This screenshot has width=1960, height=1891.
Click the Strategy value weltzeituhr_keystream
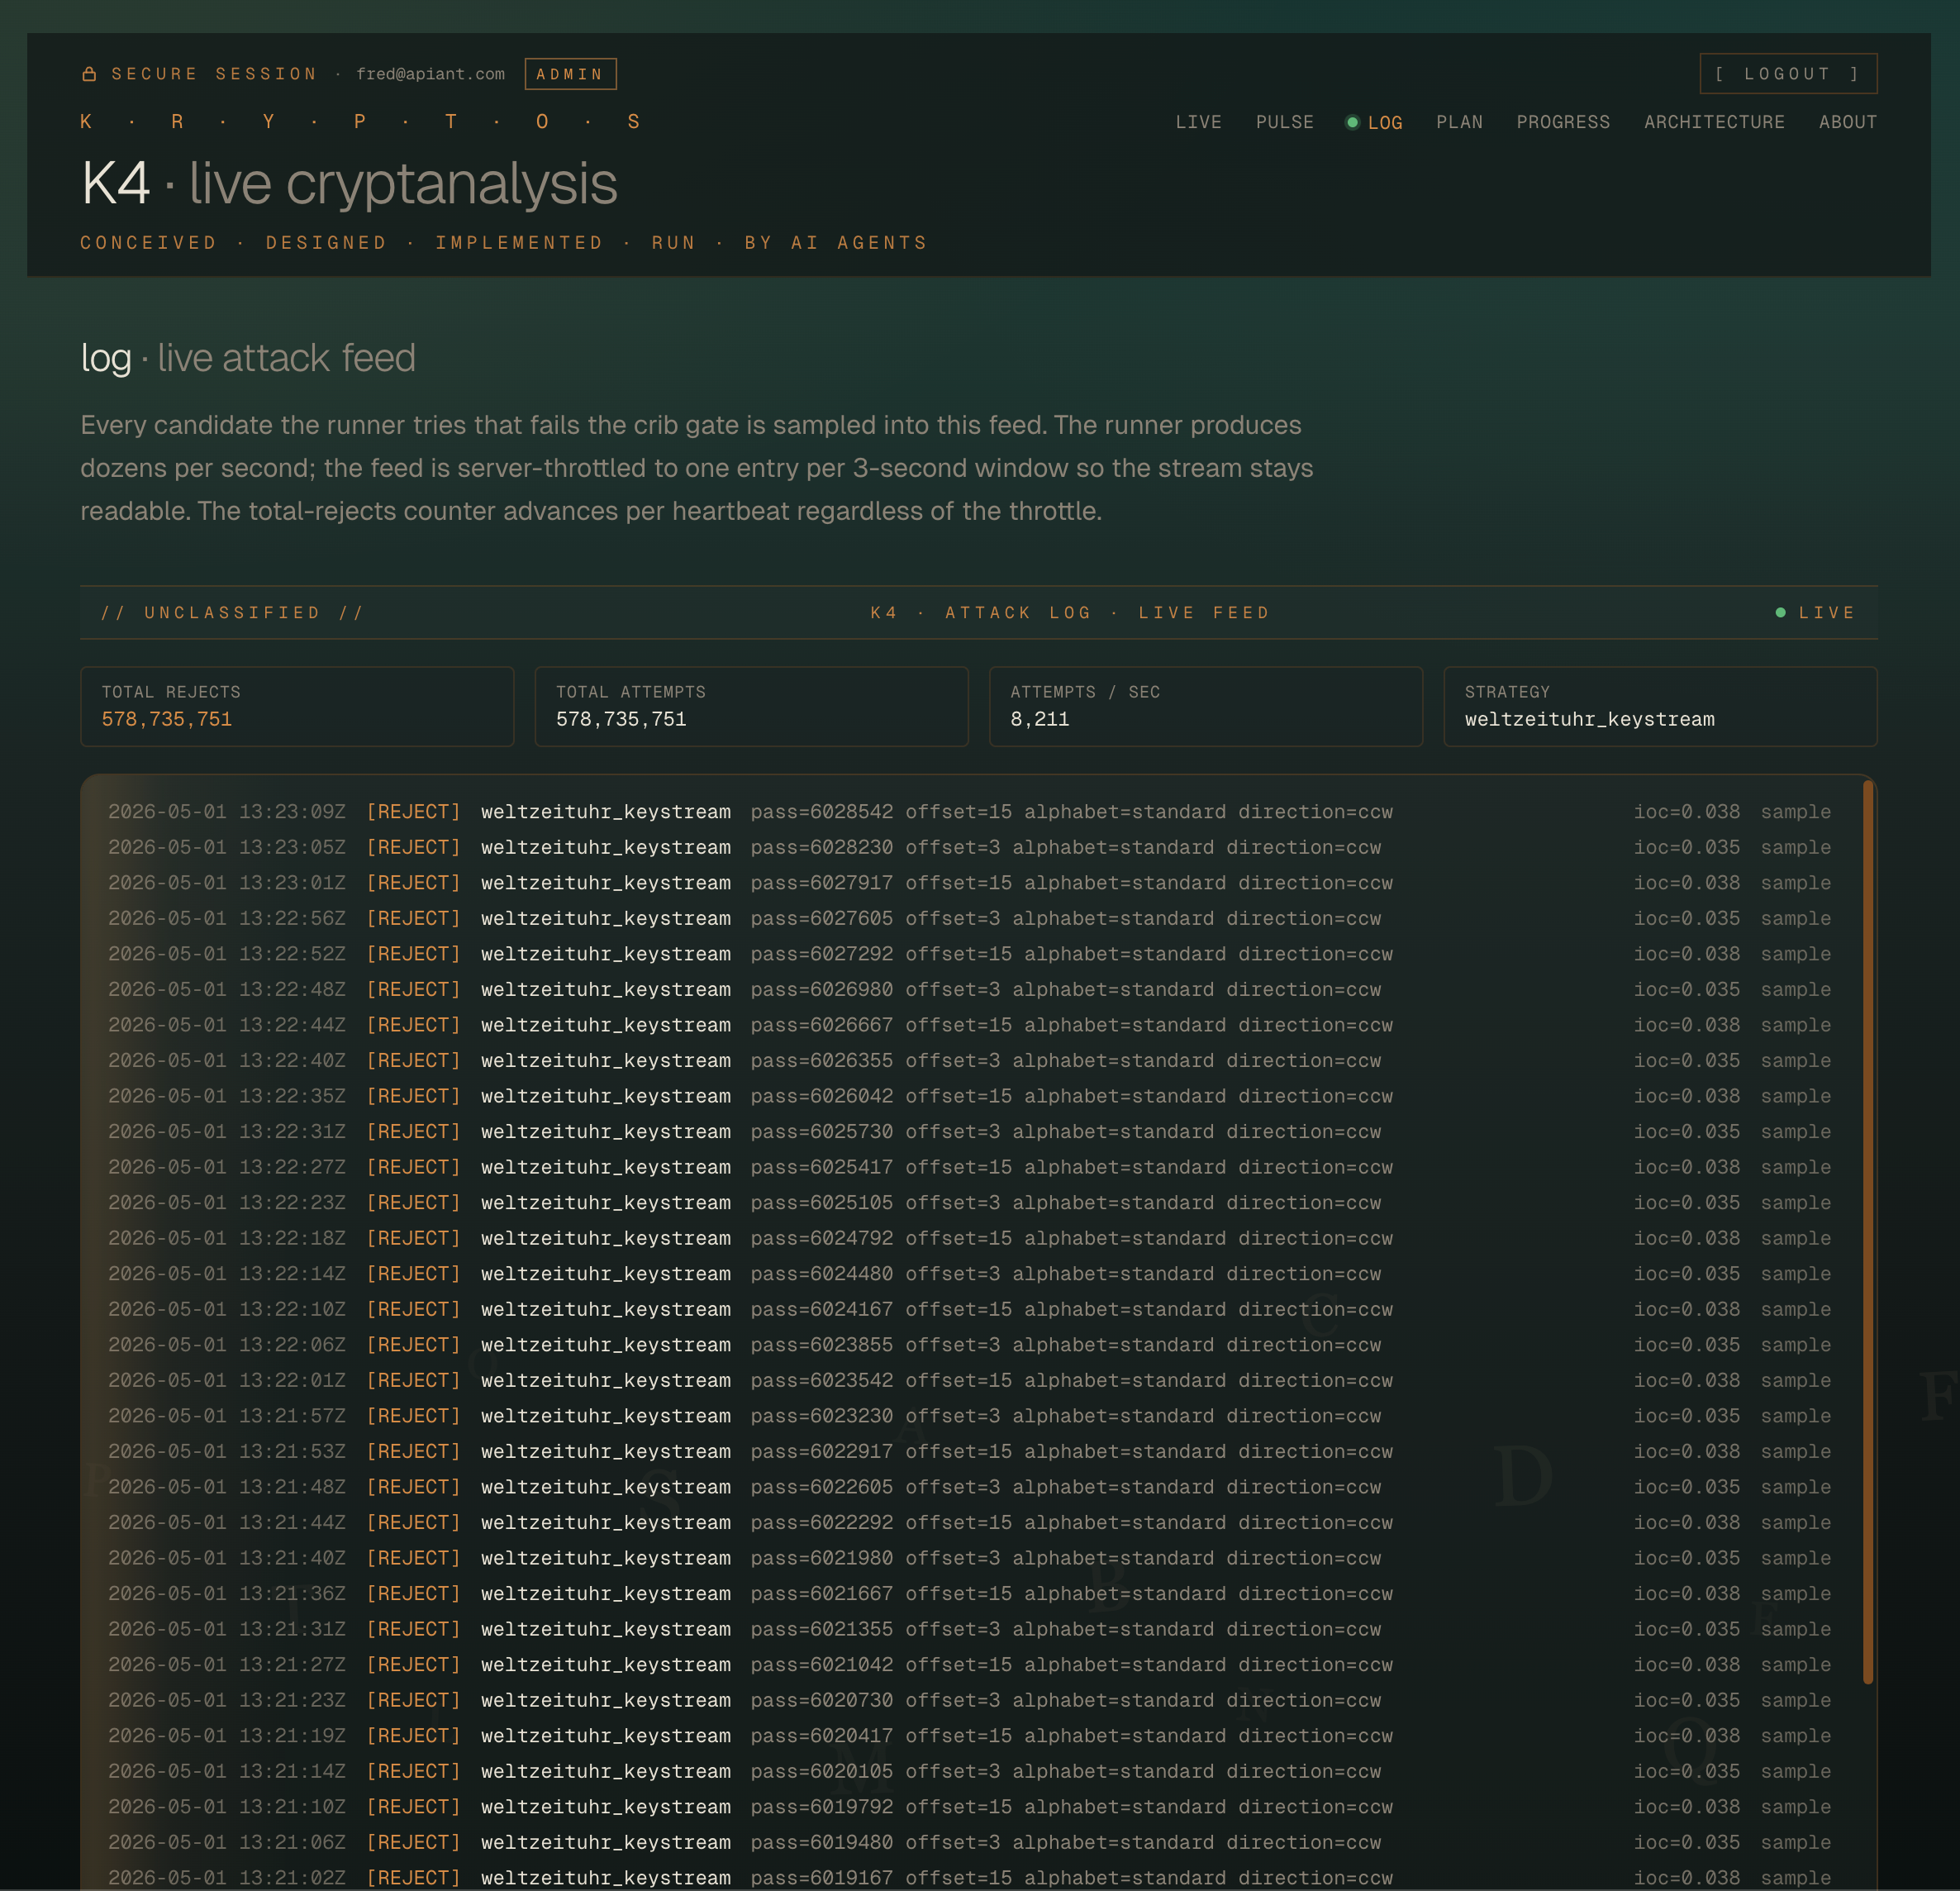[x=1589, y=719]
